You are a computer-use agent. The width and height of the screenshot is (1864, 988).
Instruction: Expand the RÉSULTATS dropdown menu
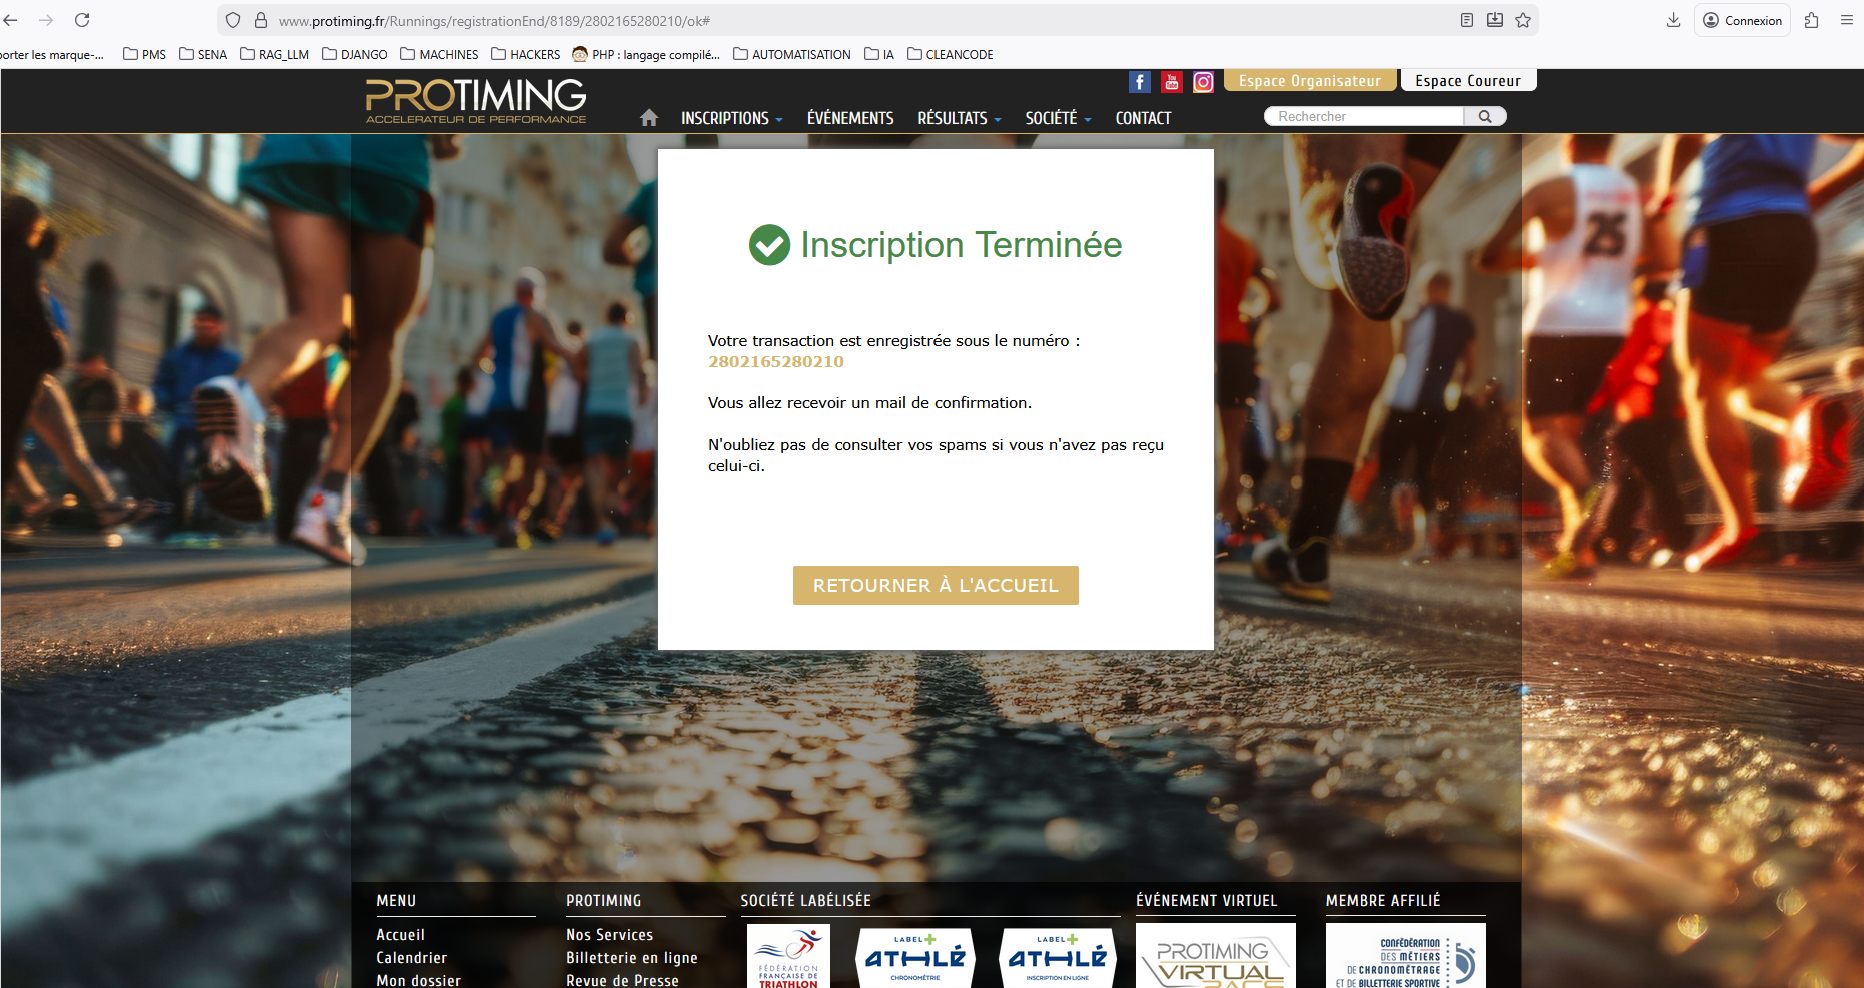959,118
